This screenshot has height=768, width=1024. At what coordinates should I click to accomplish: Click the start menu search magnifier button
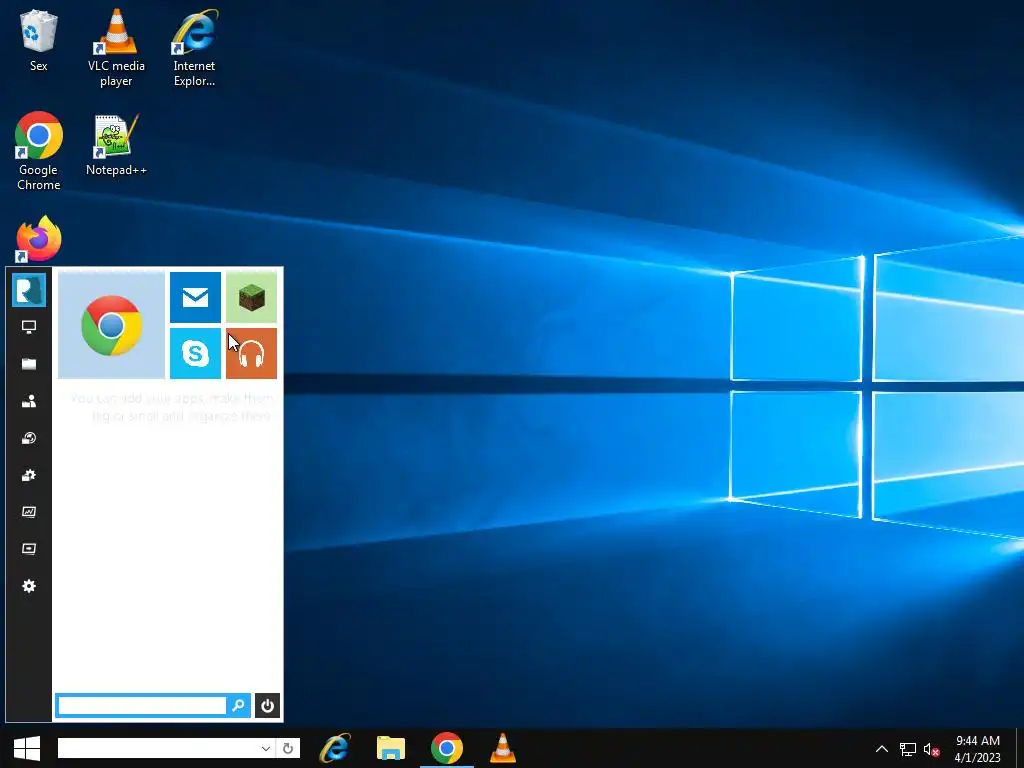click(x=238, y=705)
